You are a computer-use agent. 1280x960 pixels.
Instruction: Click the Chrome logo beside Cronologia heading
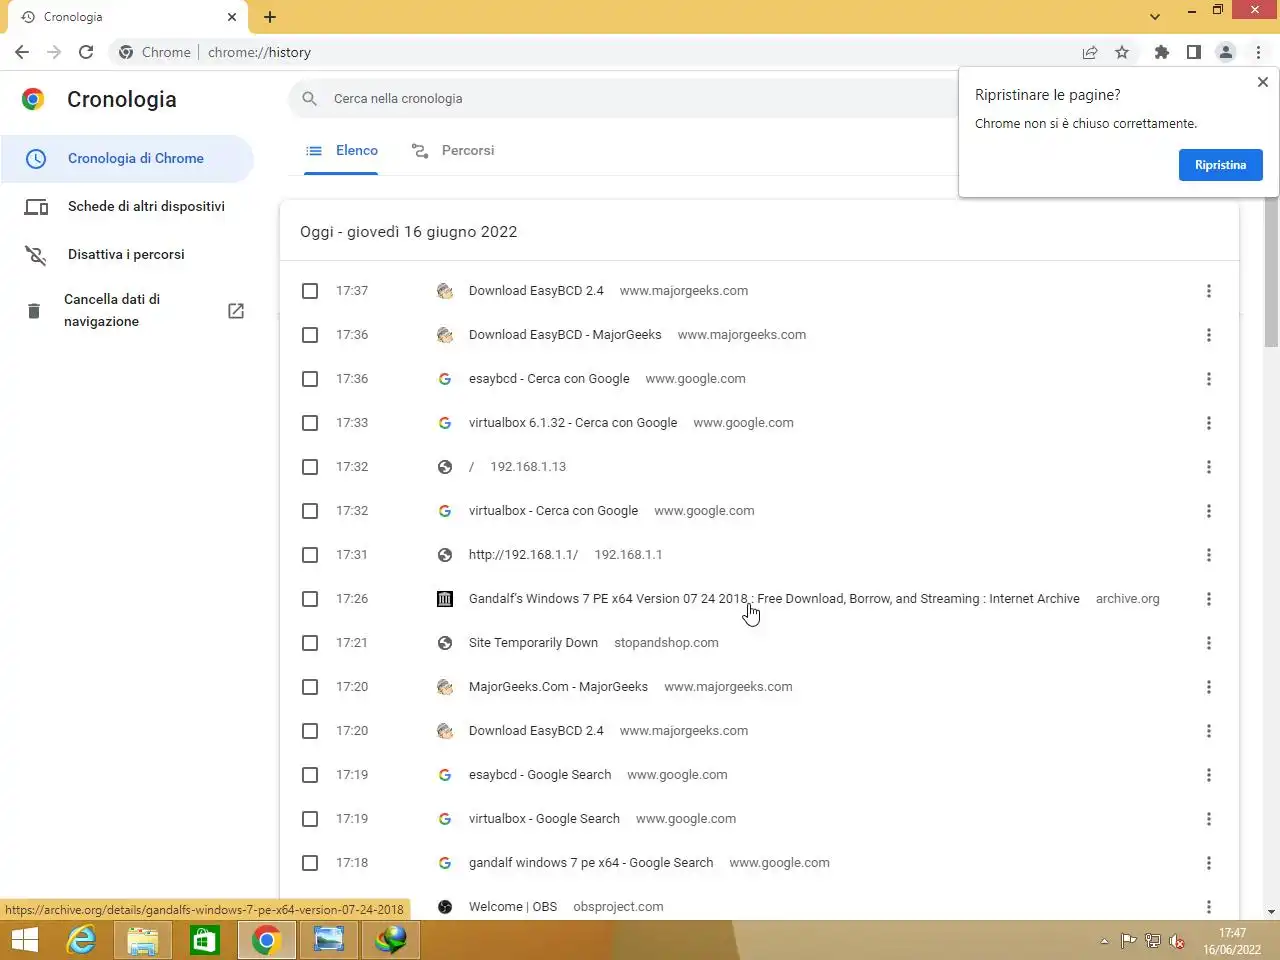tap(33, 99)
